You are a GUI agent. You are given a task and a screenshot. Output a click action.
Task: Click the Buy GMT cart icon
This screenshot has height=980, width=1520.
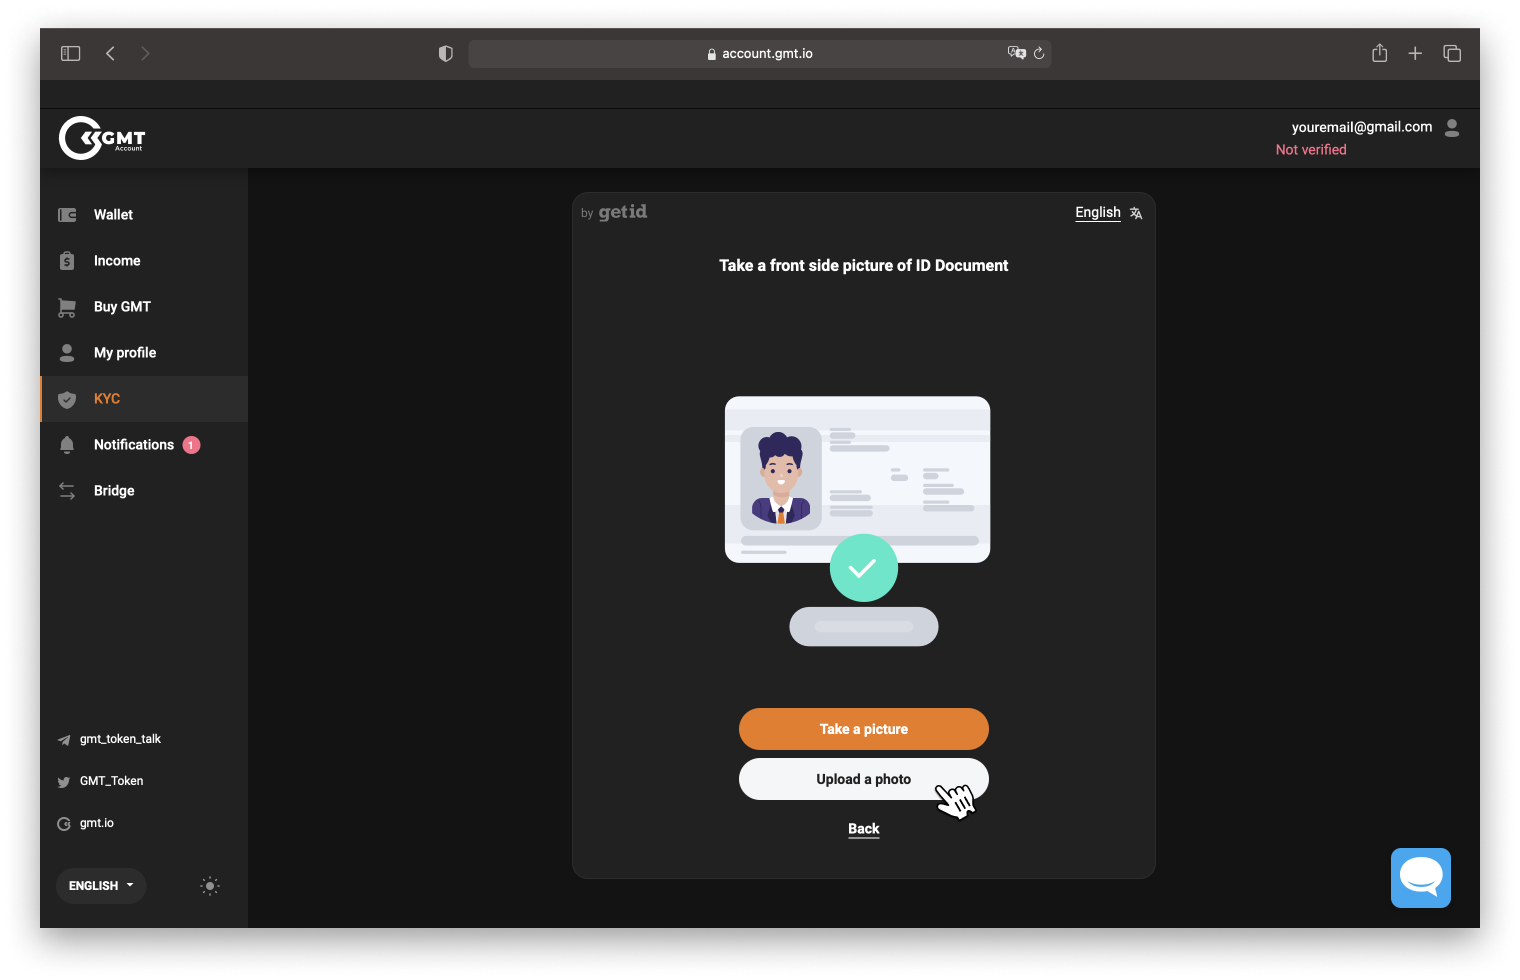coord(67,307)
